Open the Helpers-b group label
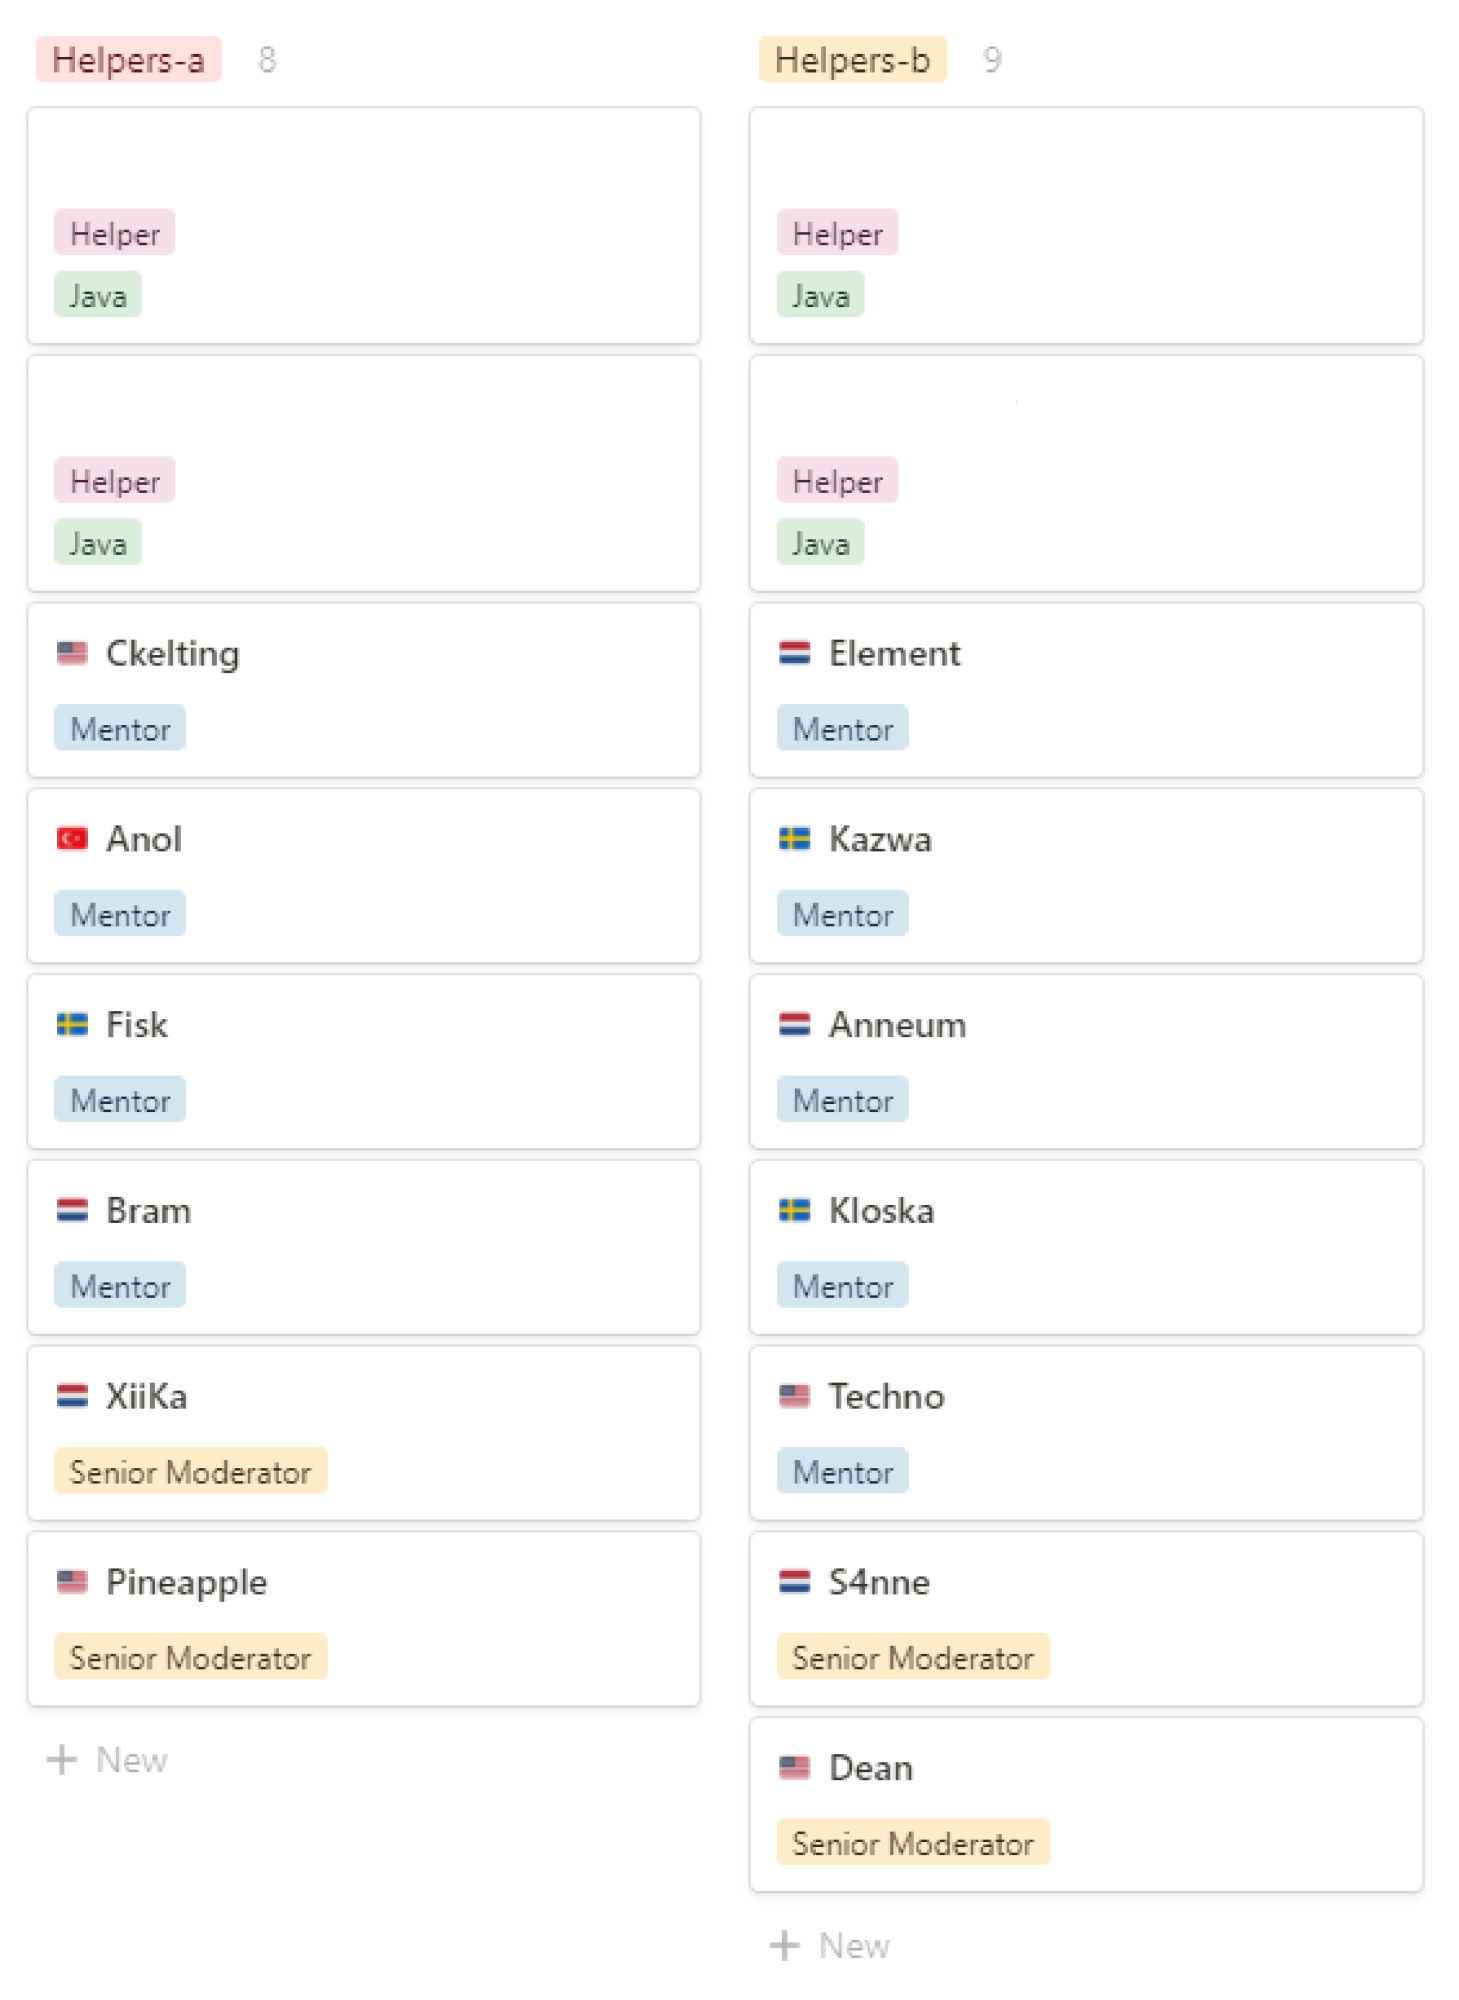This screenshot has width=1459, height=2000. tap(853, 60)
